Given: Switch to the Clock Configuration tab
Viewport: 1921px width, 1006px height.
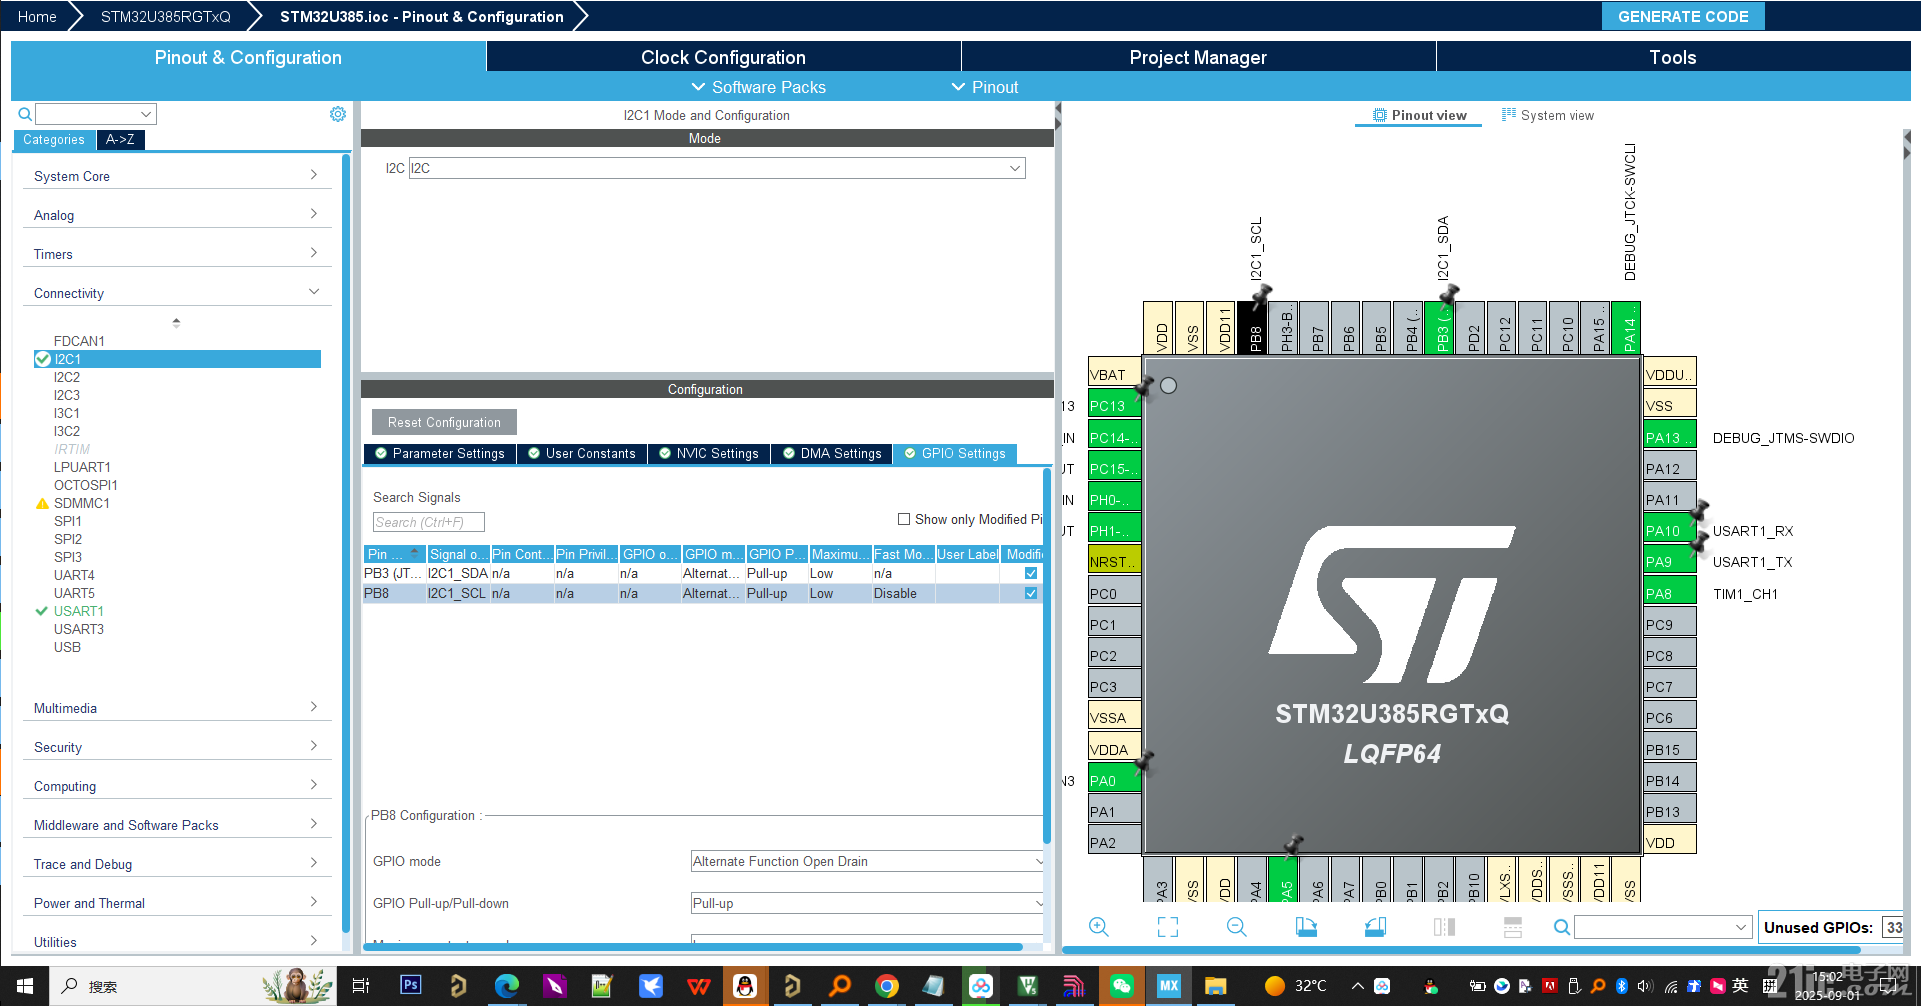Looking at the screenshot, I should pos(723,57).
